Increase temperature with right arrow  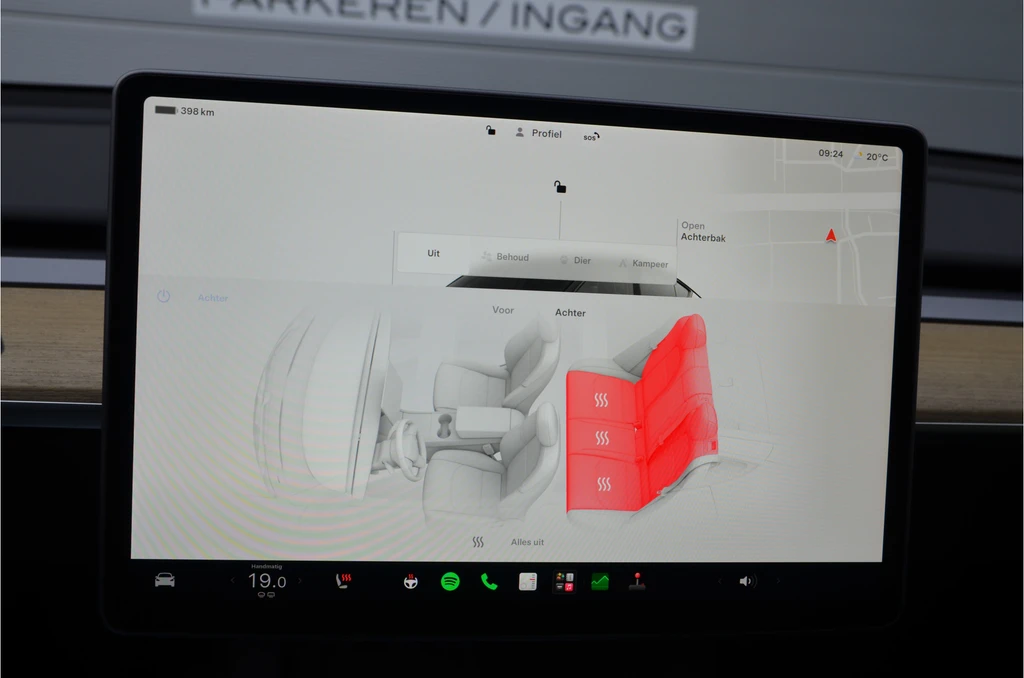tap(300, 580)
